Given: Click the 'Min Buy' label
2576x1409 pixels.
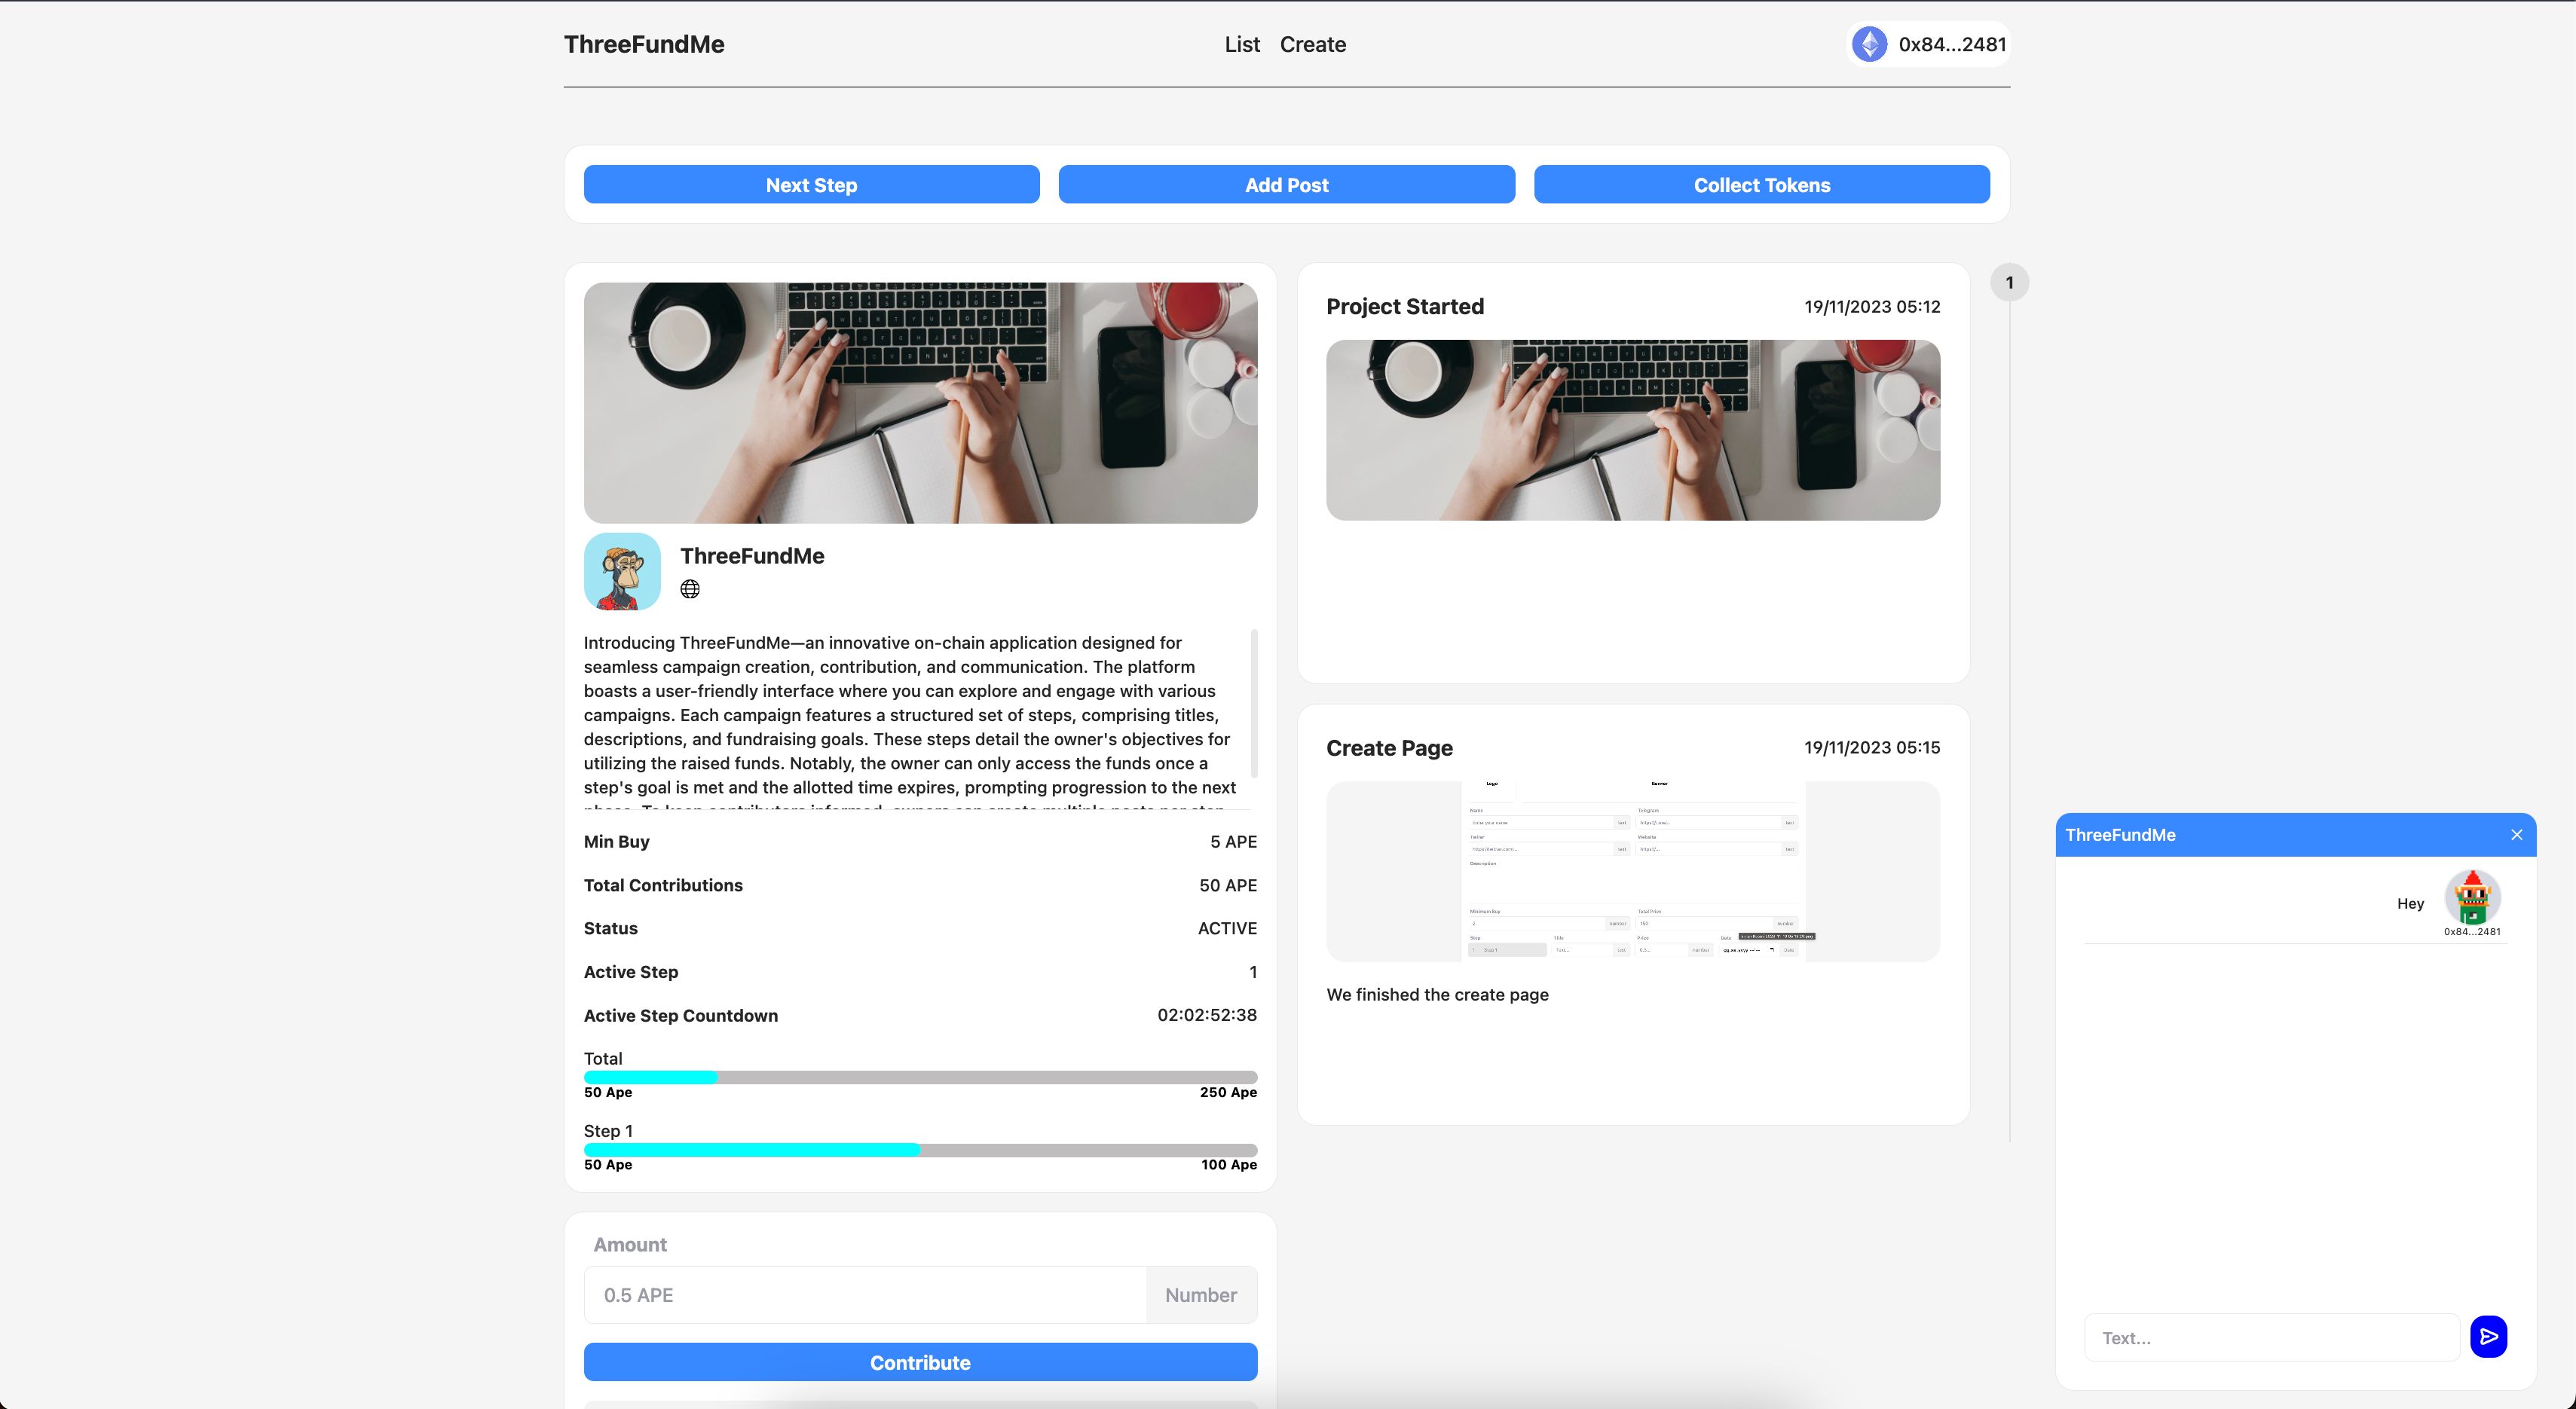Looking at the screenshot, I should click(x=616, y=842).
